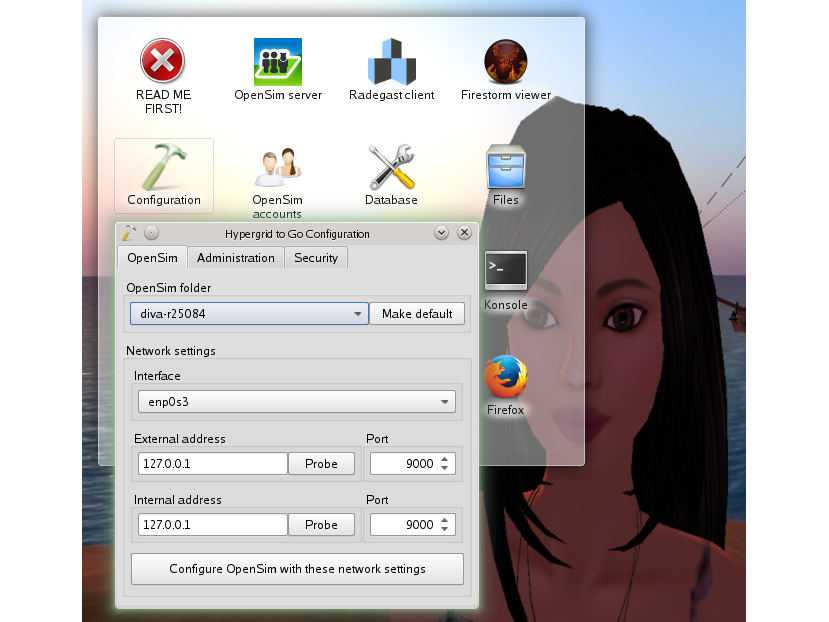The image size is (829, 622).
Task: Click the "Interface" label
Action: point(157,376)
